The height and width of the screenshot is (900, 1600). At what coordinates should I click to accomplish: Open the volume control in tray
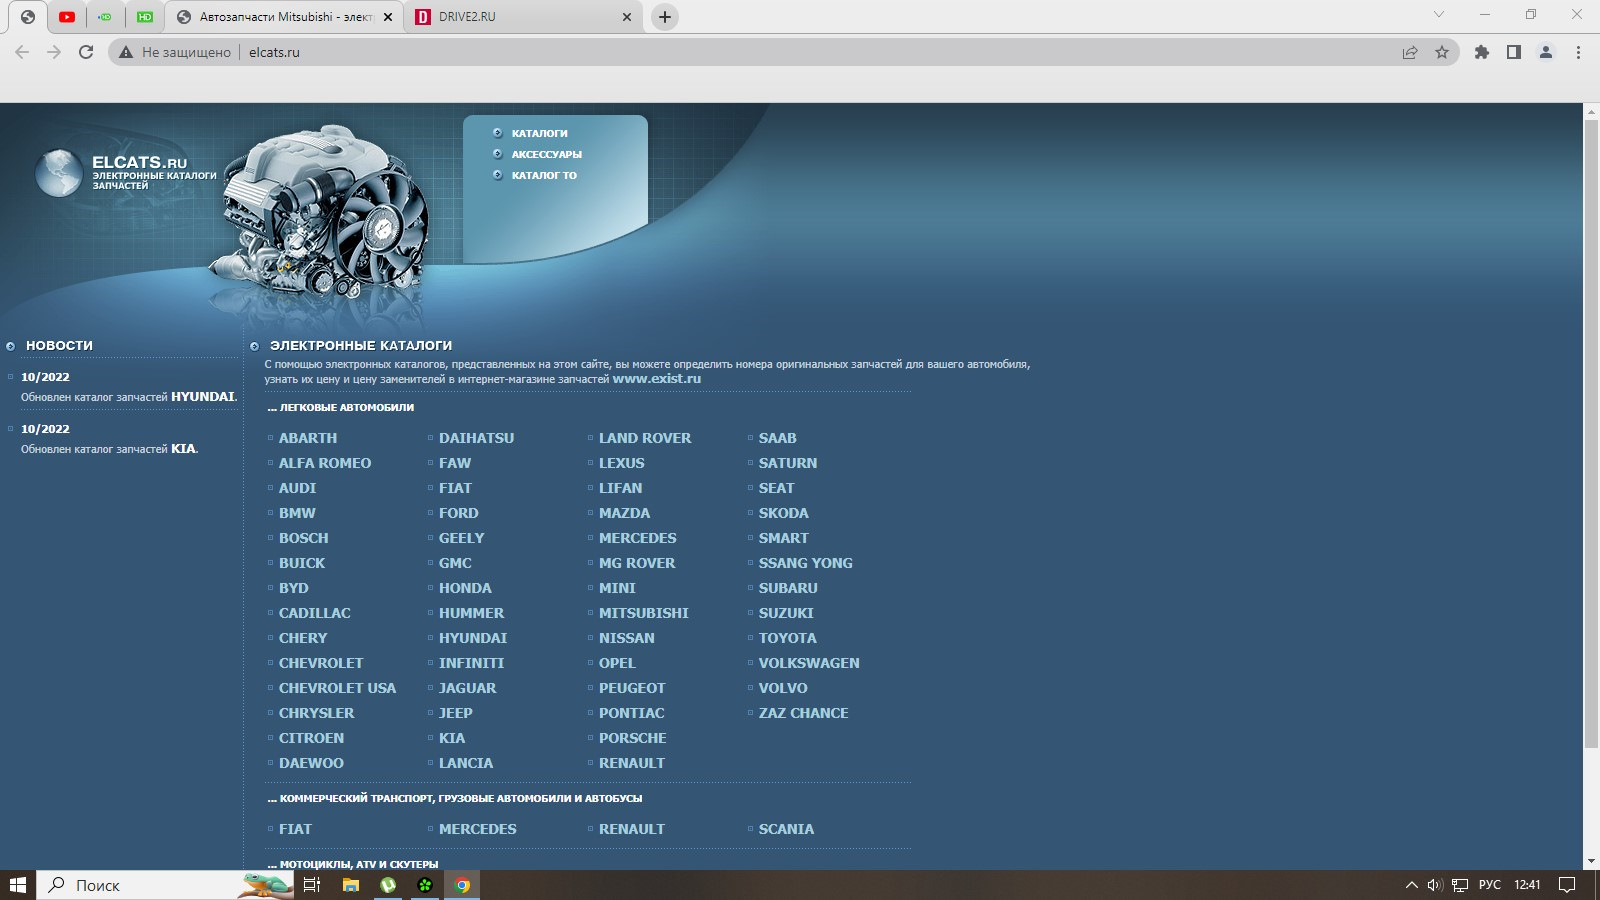coord(1435,885)
